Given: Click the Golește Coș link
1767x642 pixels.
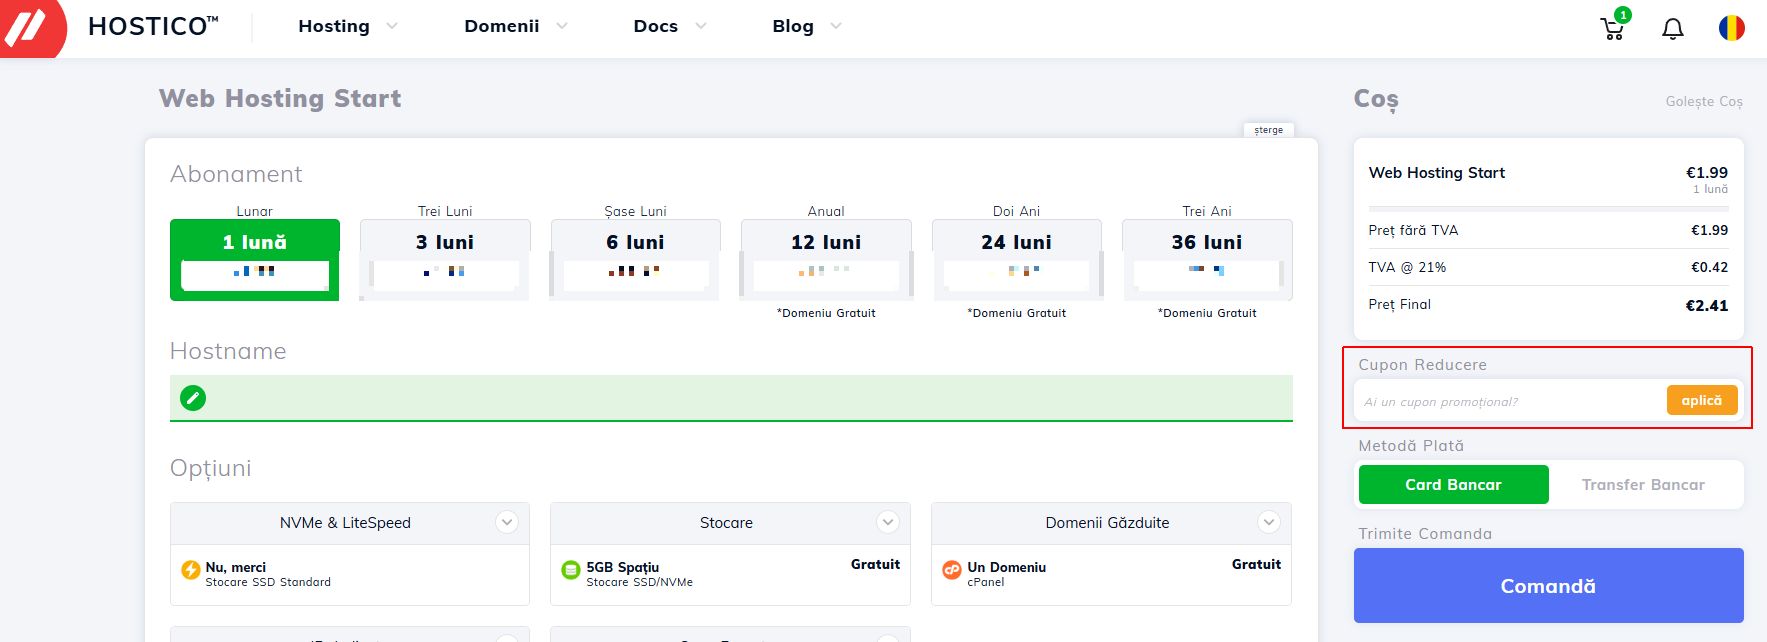Looking at the screenshot, I should pos(1704,101).
